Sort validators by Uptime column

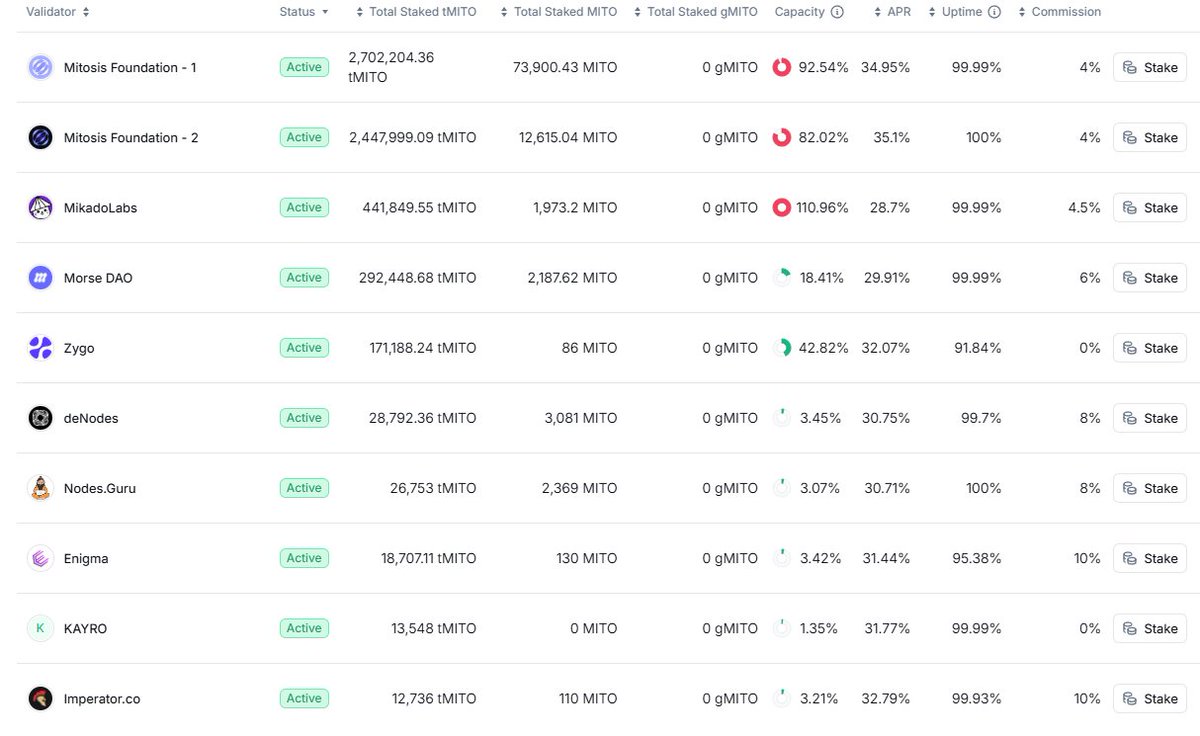(x=956, y=12)
